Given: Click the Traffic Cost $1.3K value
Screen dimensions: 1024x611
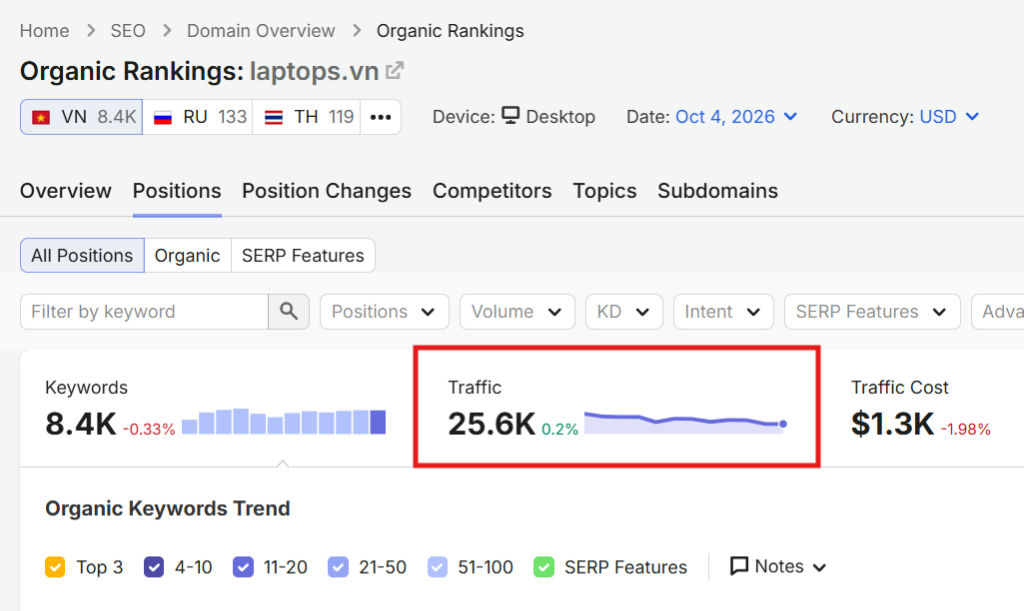Looking at the screenshot, I should point(892,424).
